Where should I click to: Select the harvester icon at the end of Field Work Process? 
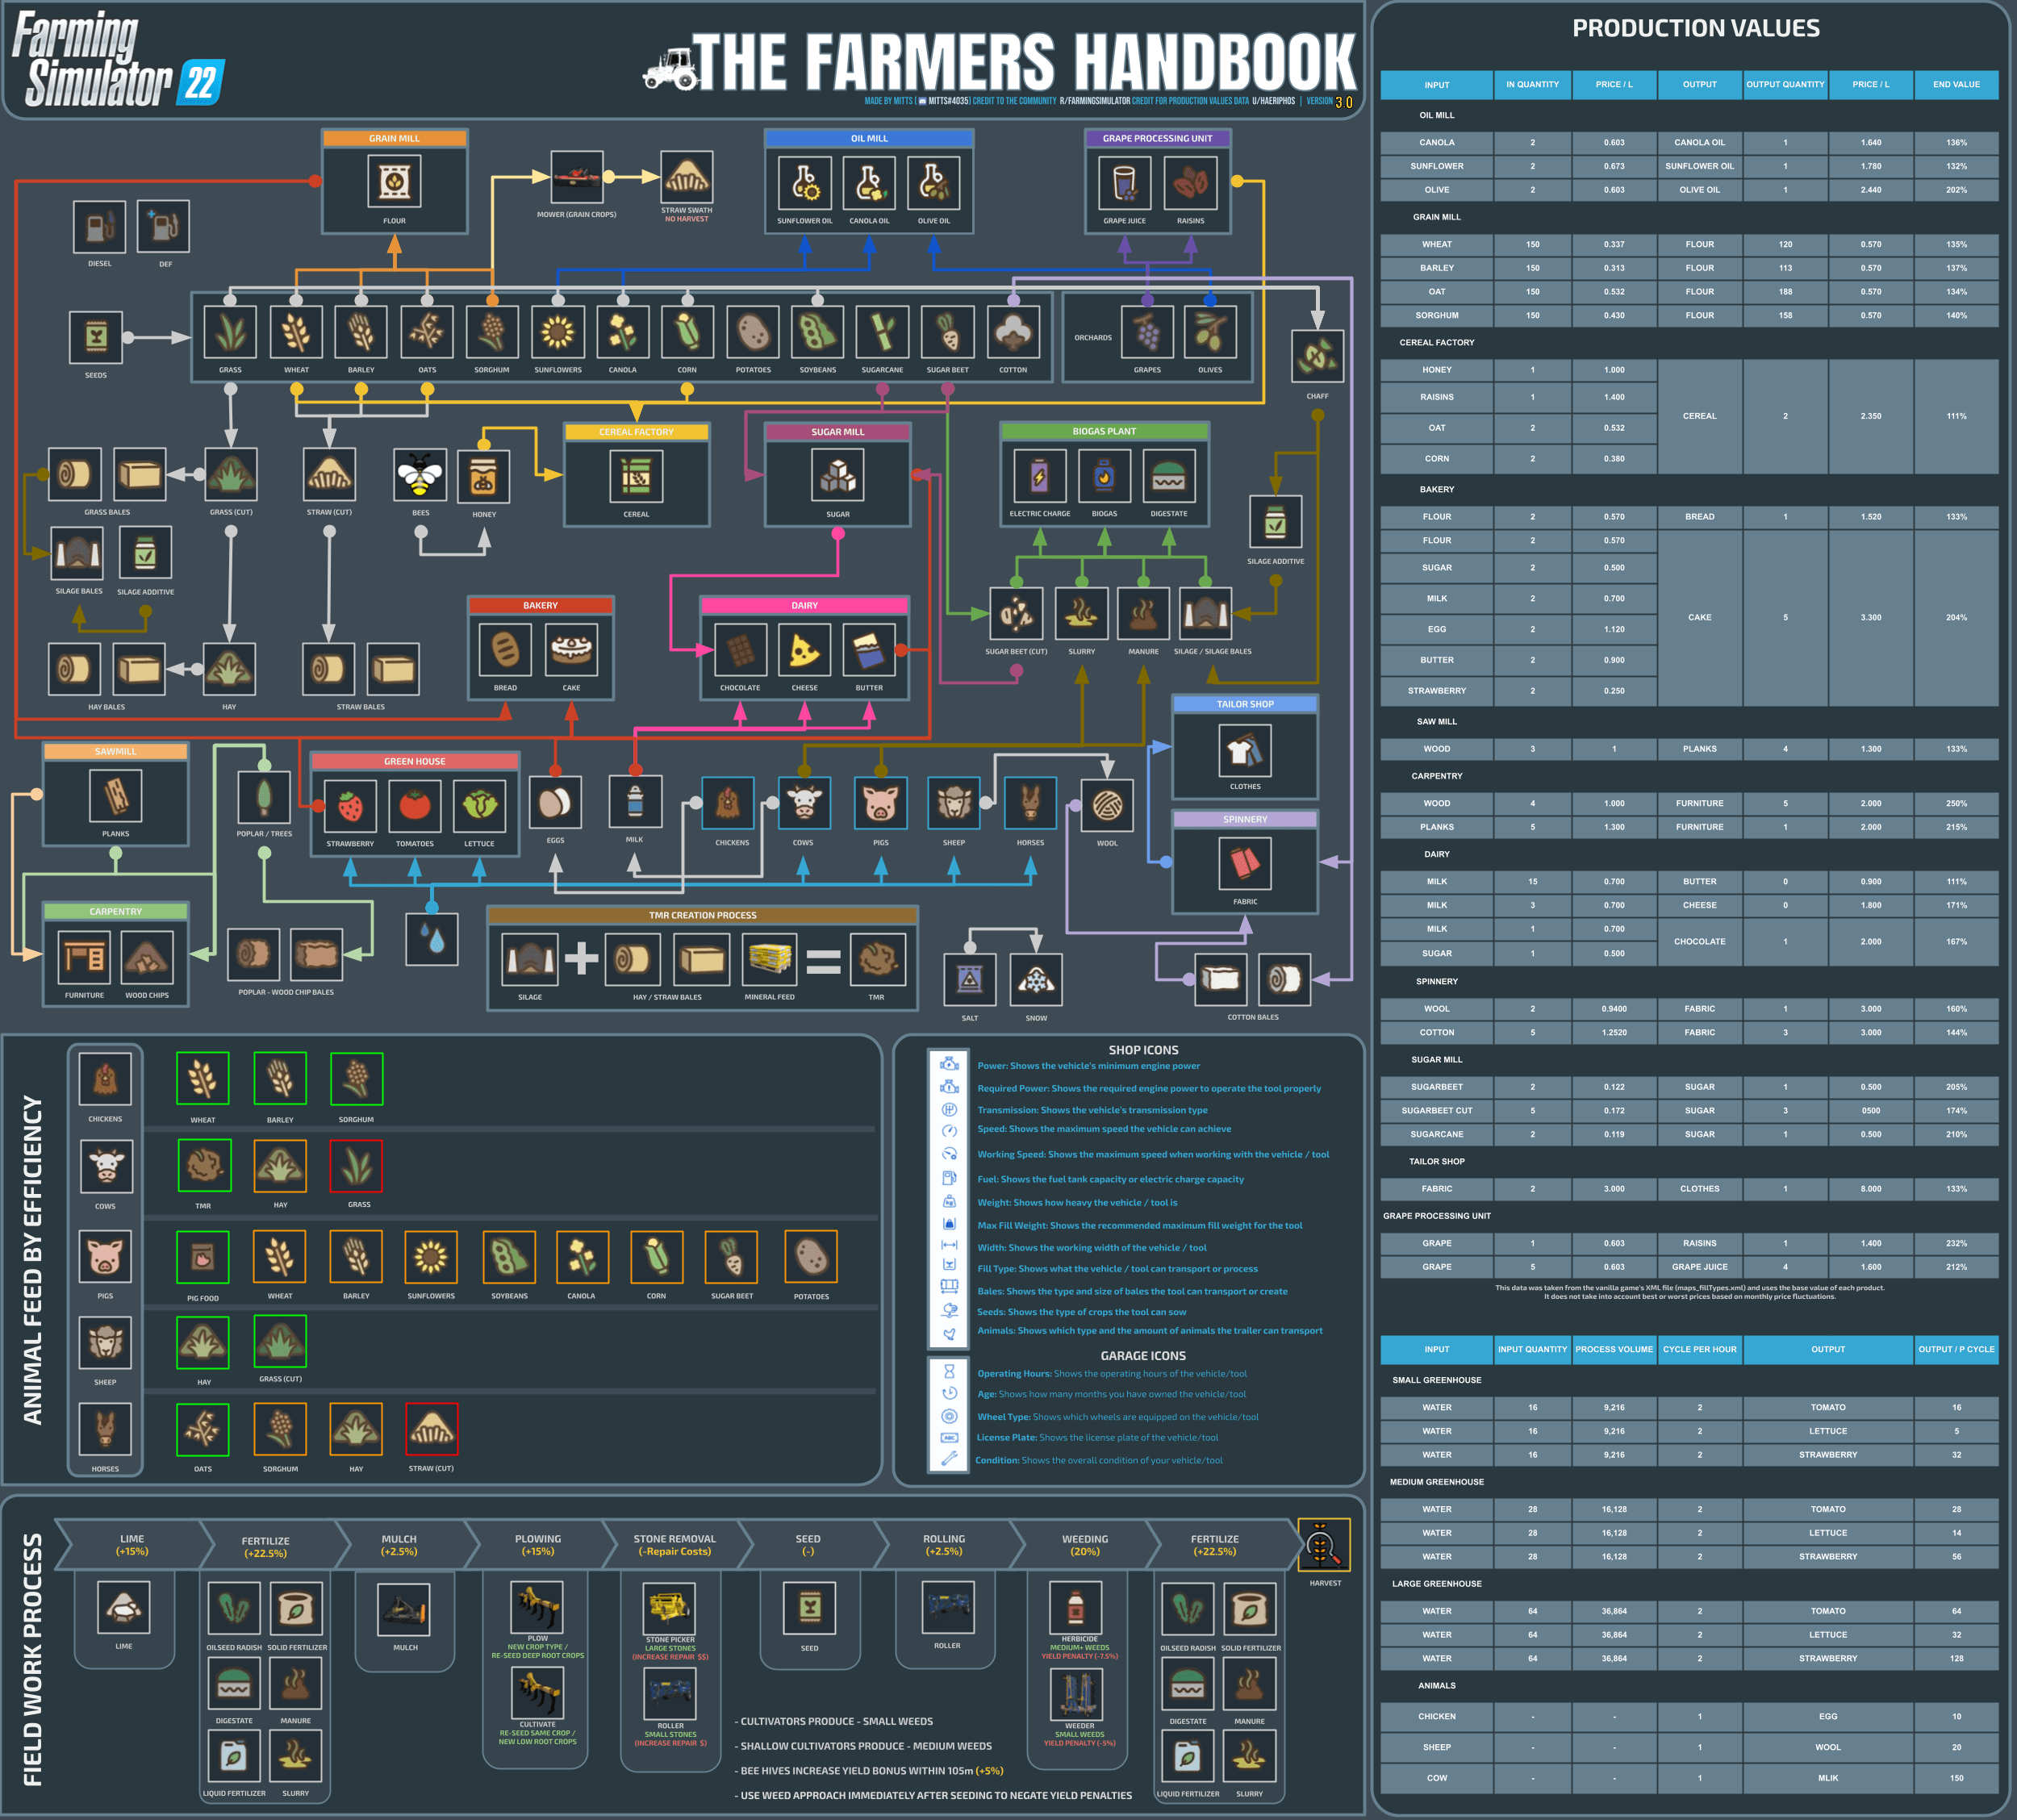(1324, 1545)
